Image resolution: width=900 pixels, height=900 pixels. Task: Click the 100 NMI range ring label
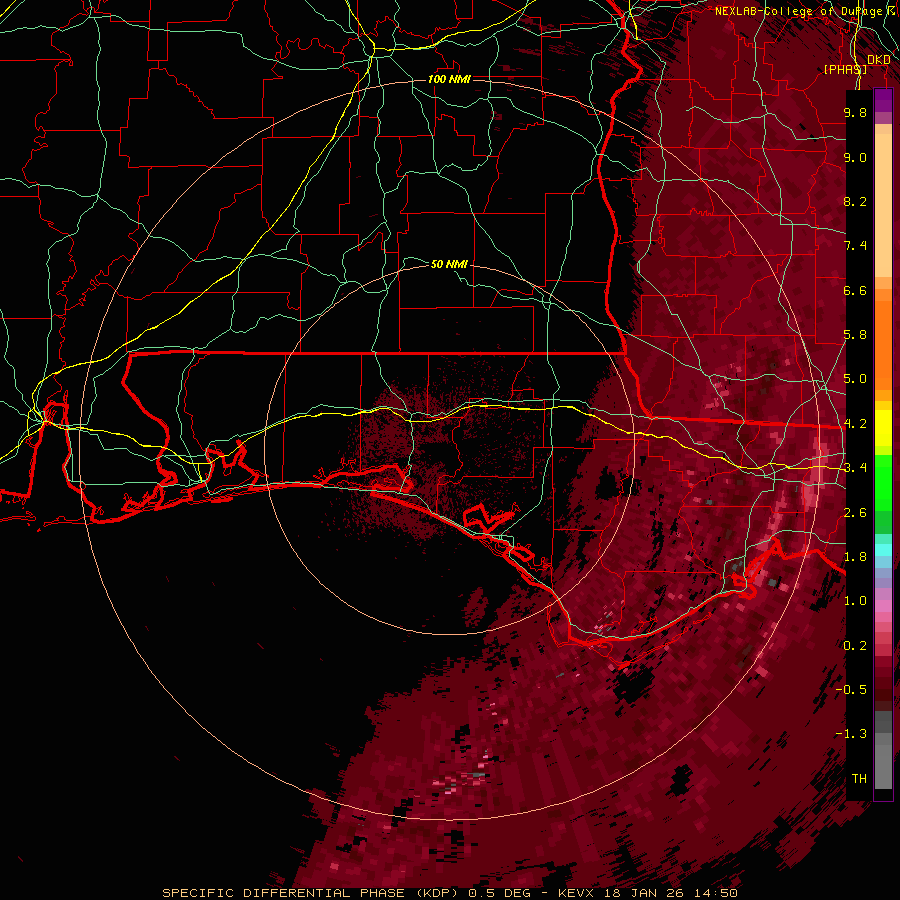[x=449, y=79]
